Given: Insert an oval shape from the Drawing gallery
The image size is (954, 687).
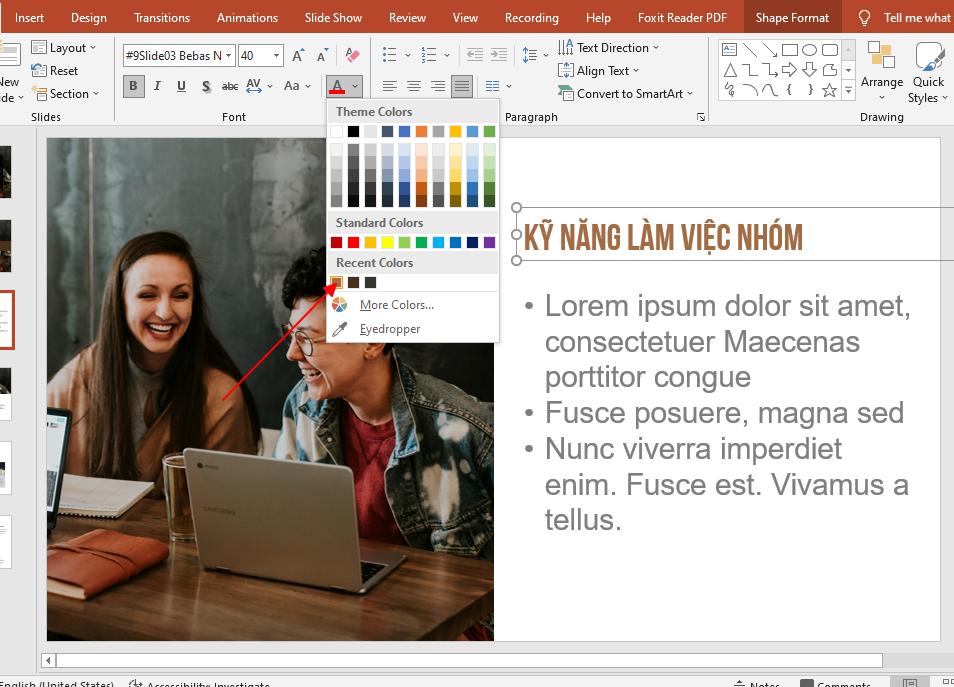Looking at the screenshot, I should (x=809, y=51).
